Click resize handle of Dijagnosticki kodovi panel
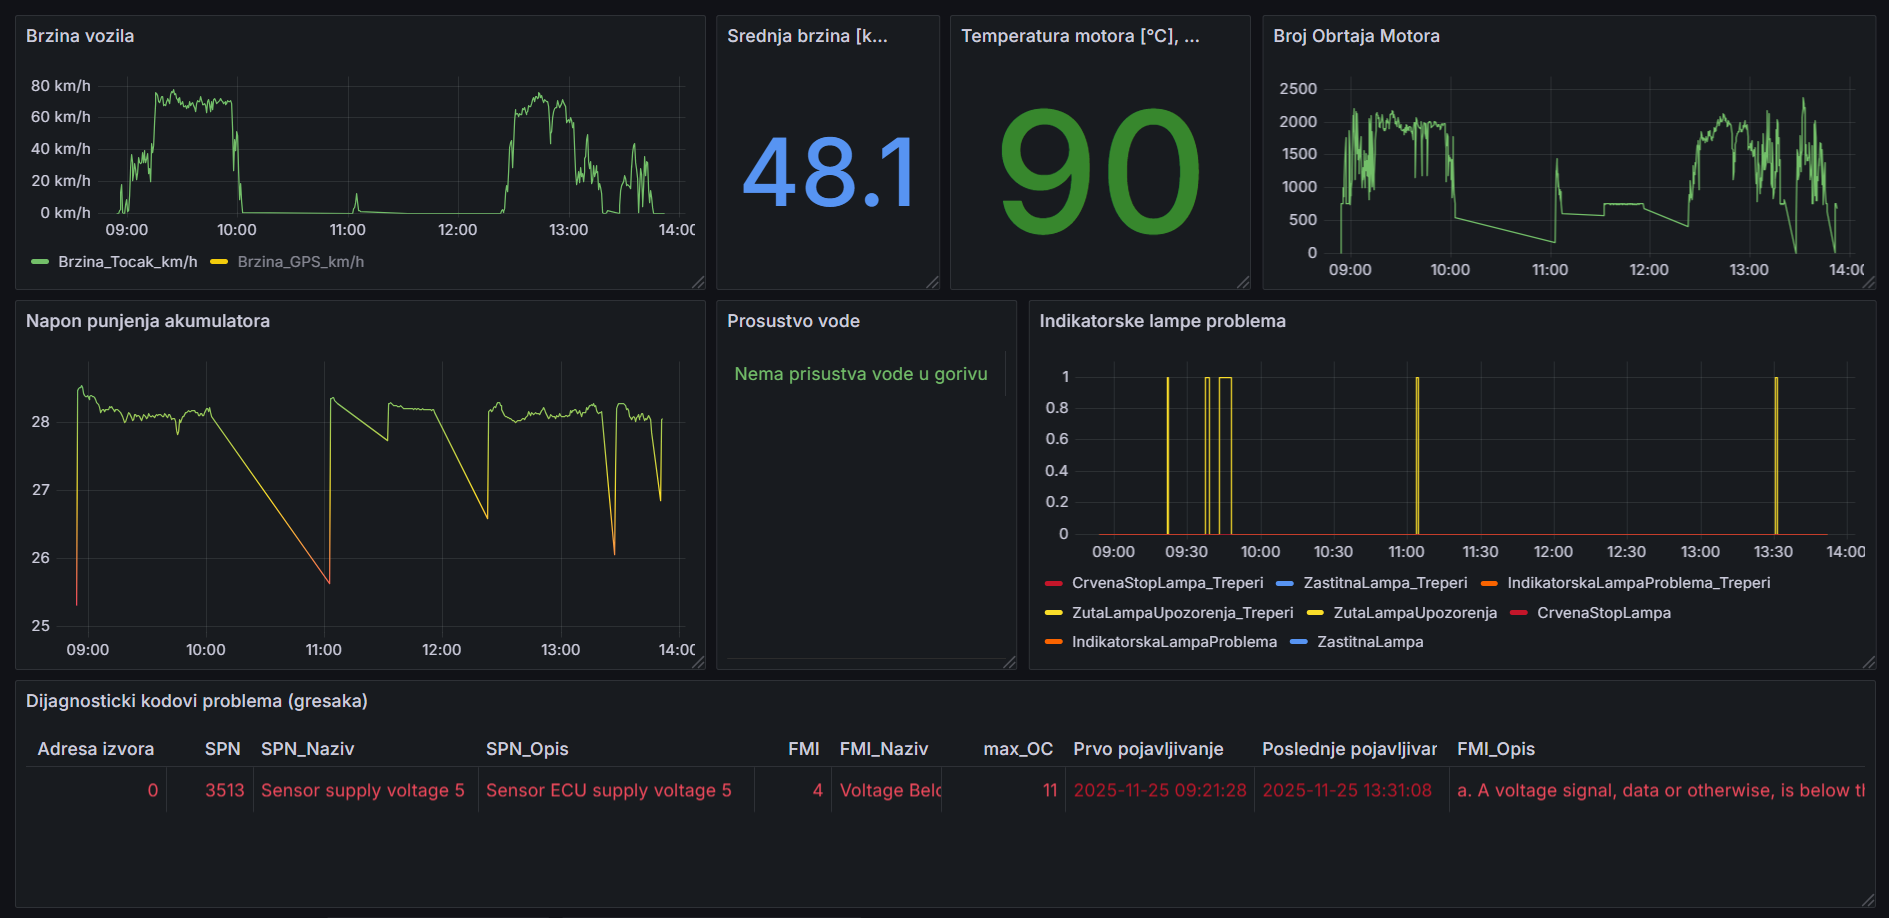The image size is (1889, 918). click(x=1868, y=900)
